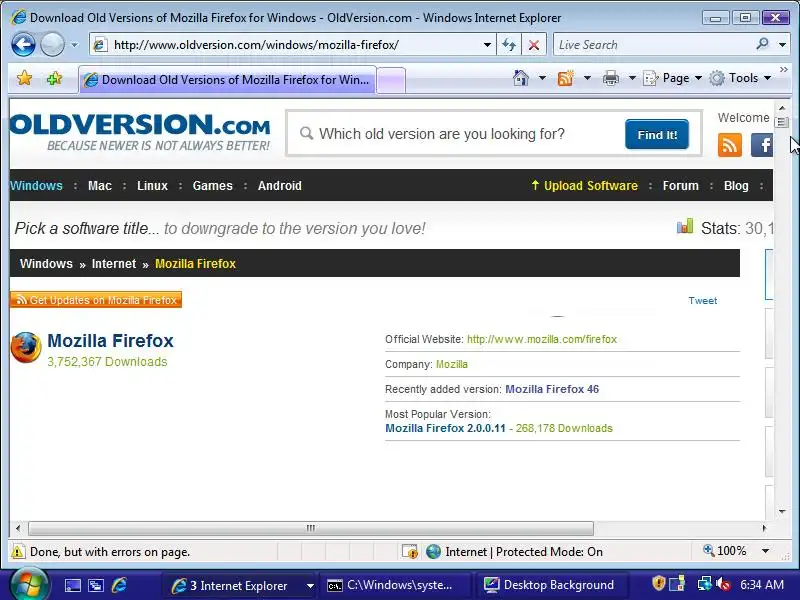This screenshot has width=800, height=600.
Task: Click the Show Desktop quick launch icon
Action: click(72, 586)
